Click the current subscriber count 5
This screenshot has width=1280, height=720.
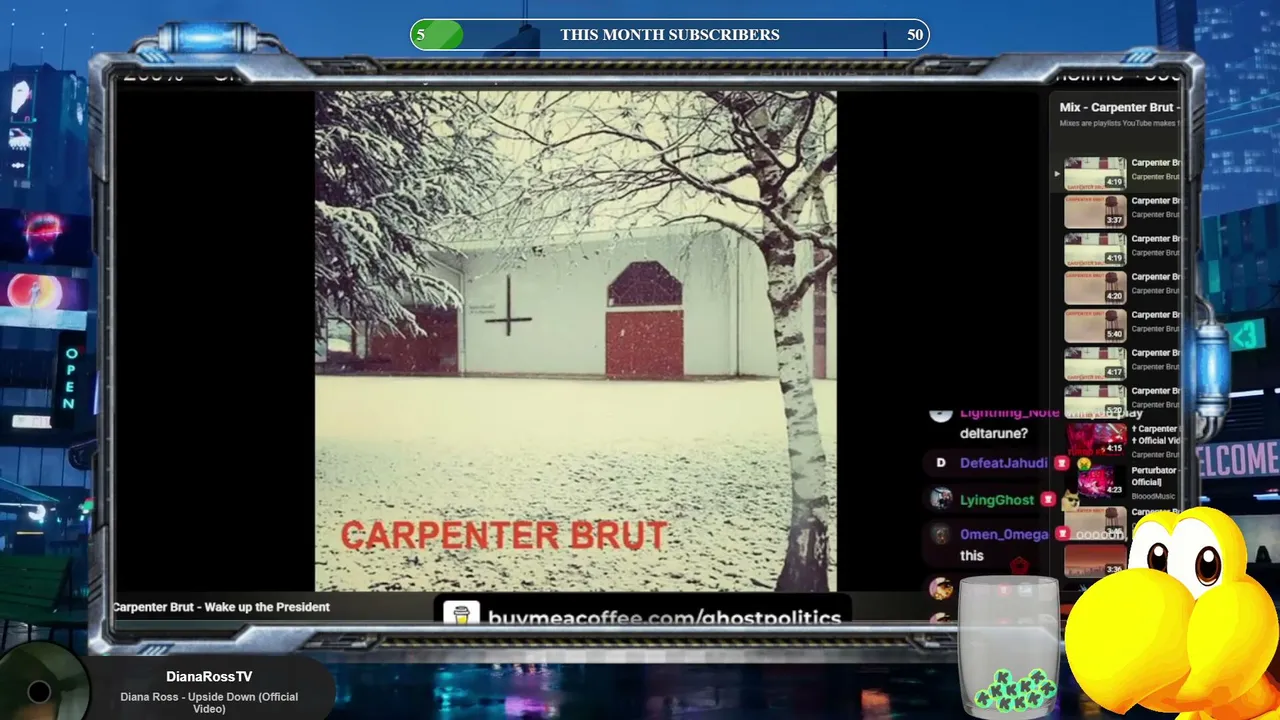click(x=421, y=35)
